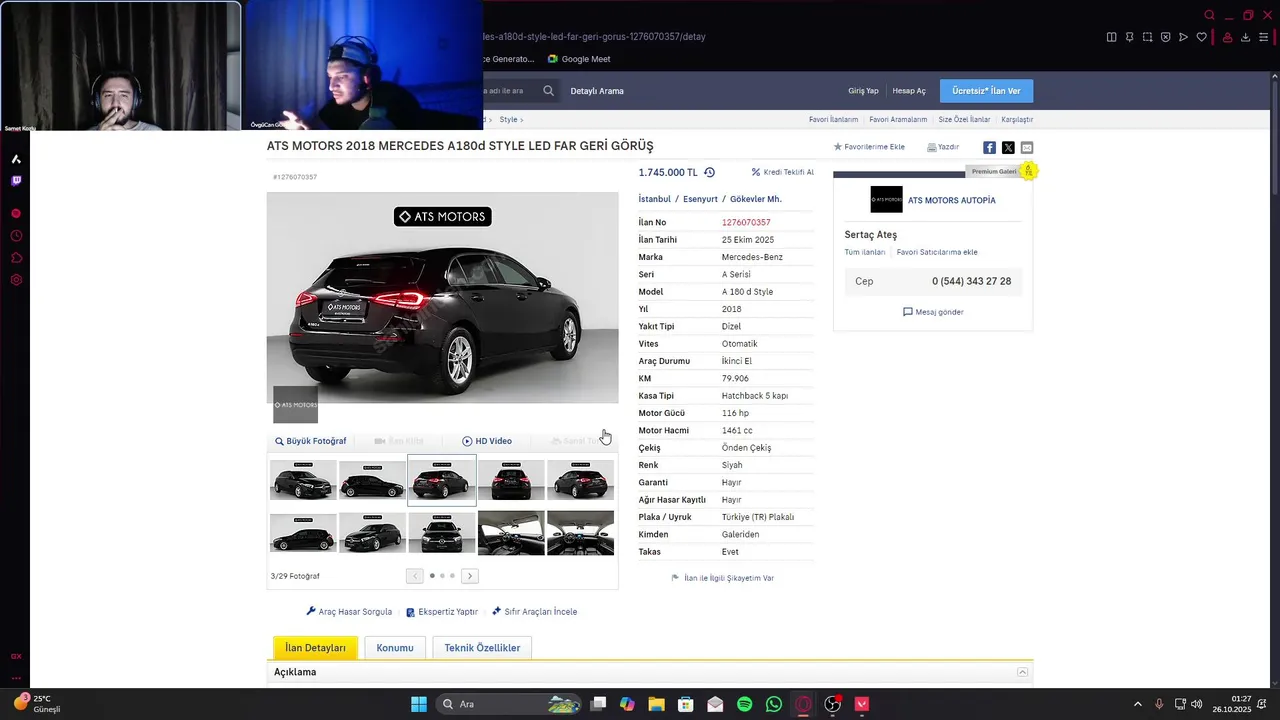Viewport: 1280px width, 720px height.
Task: Click the red player icon in sidebar
Action: coord(16,214)
